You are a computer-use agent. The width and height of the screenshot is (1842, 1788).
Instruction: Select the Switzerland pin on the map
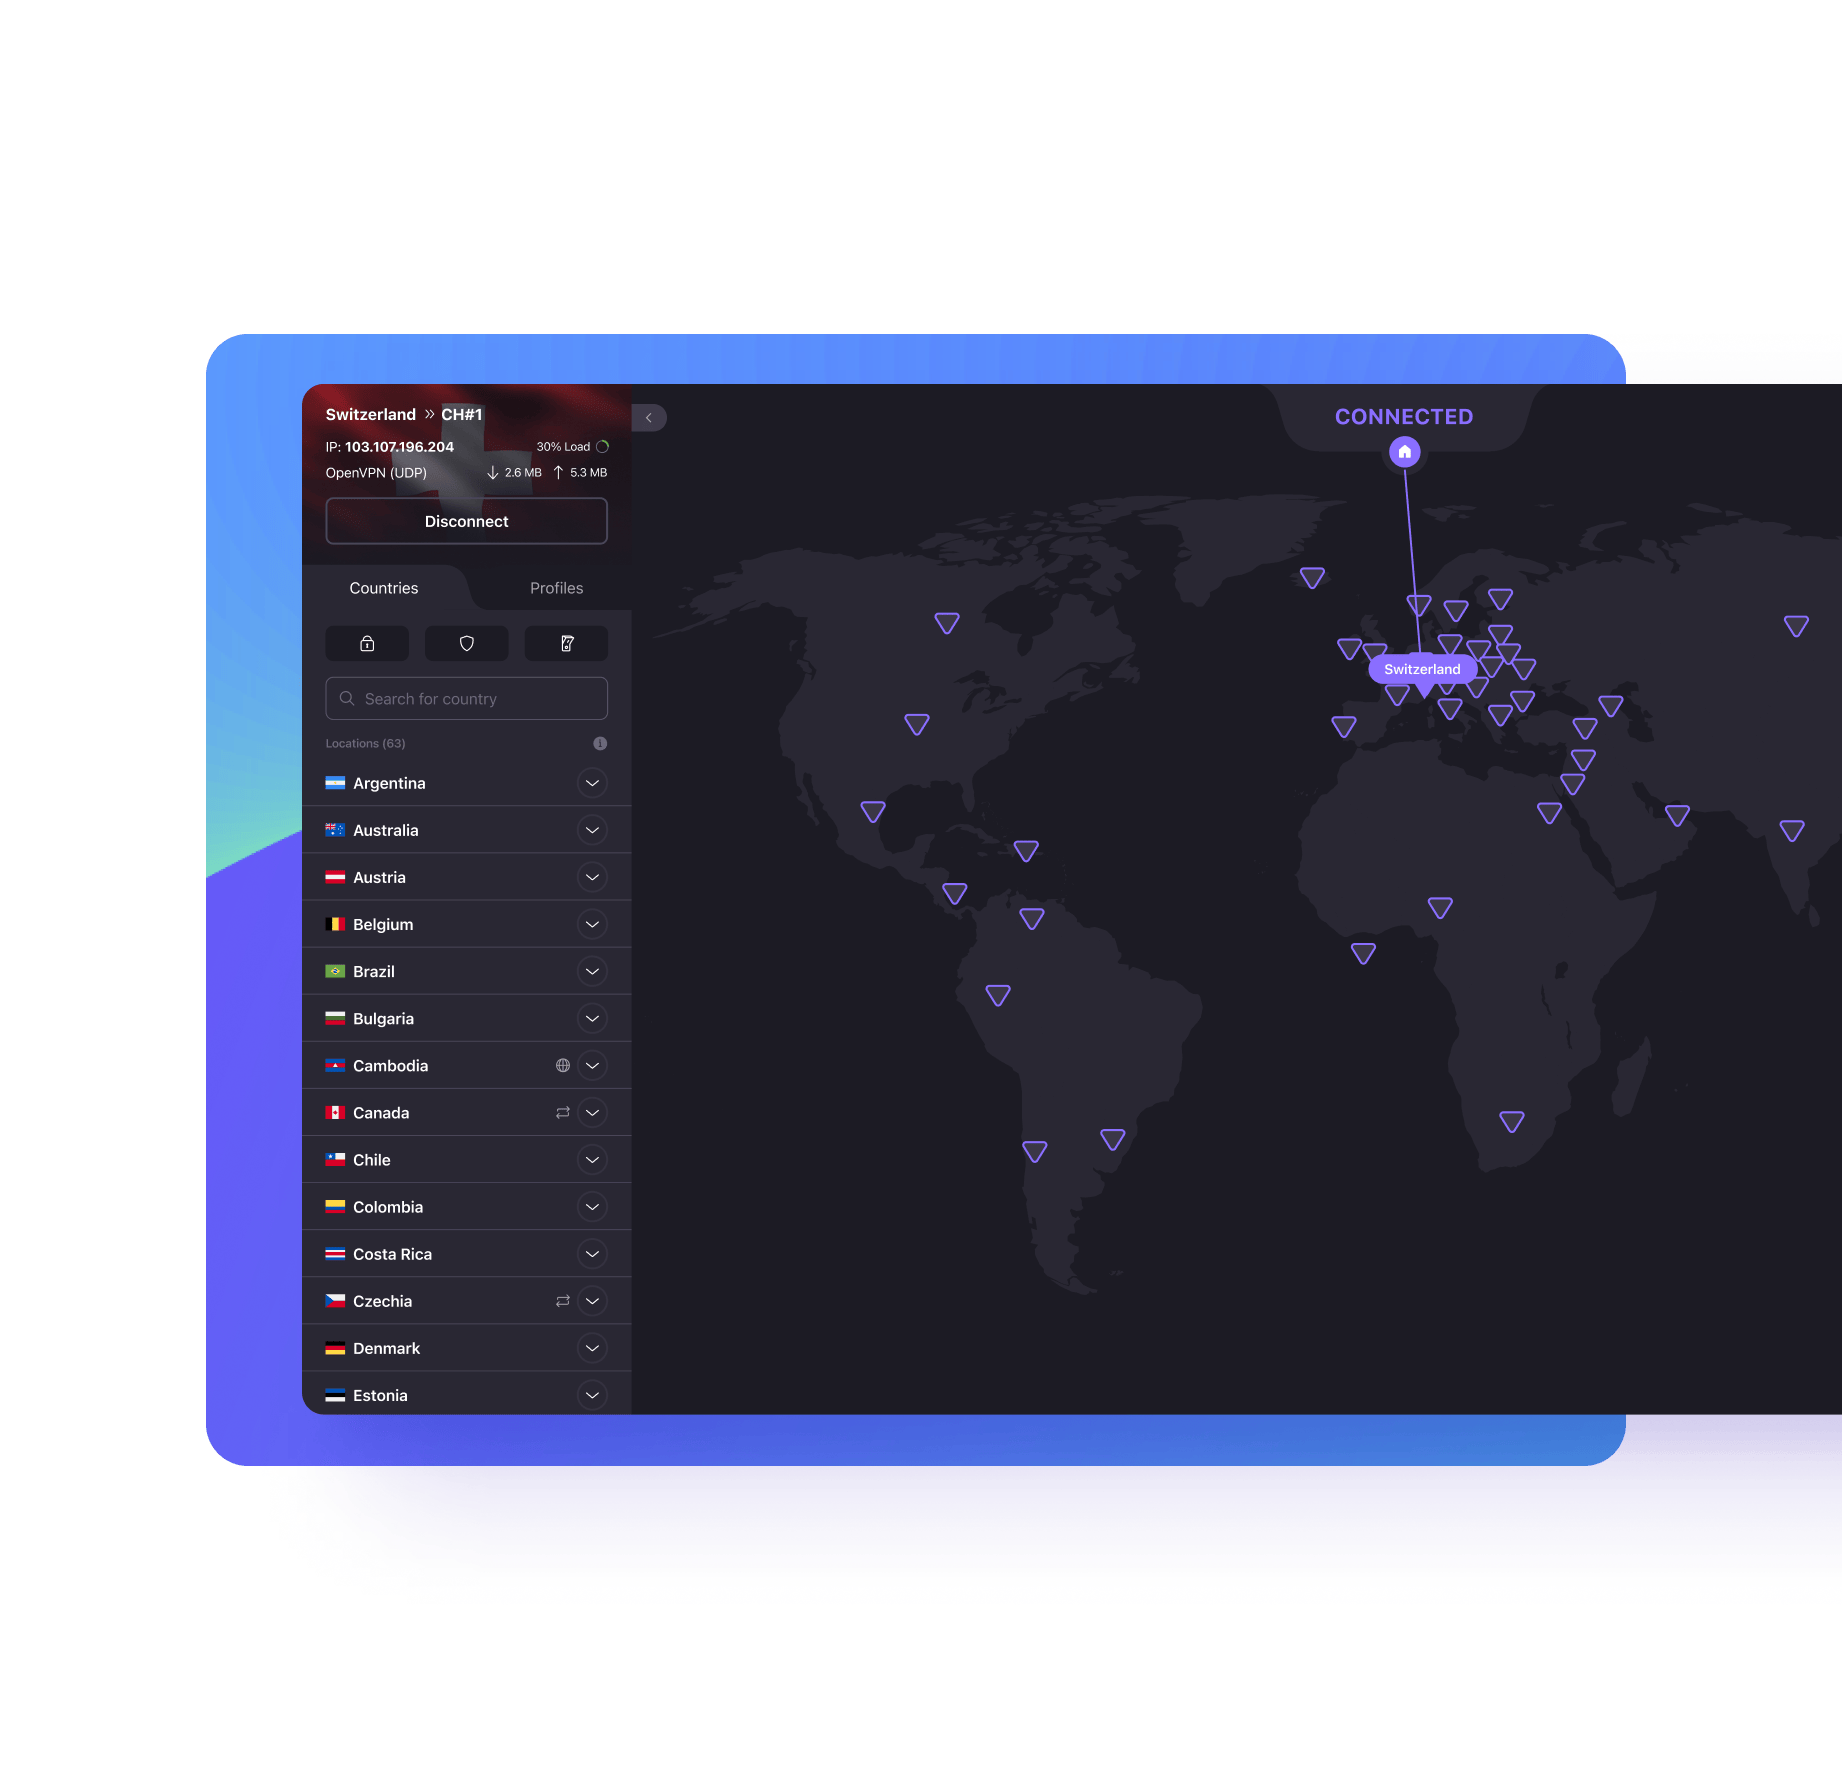[1422, 668]
